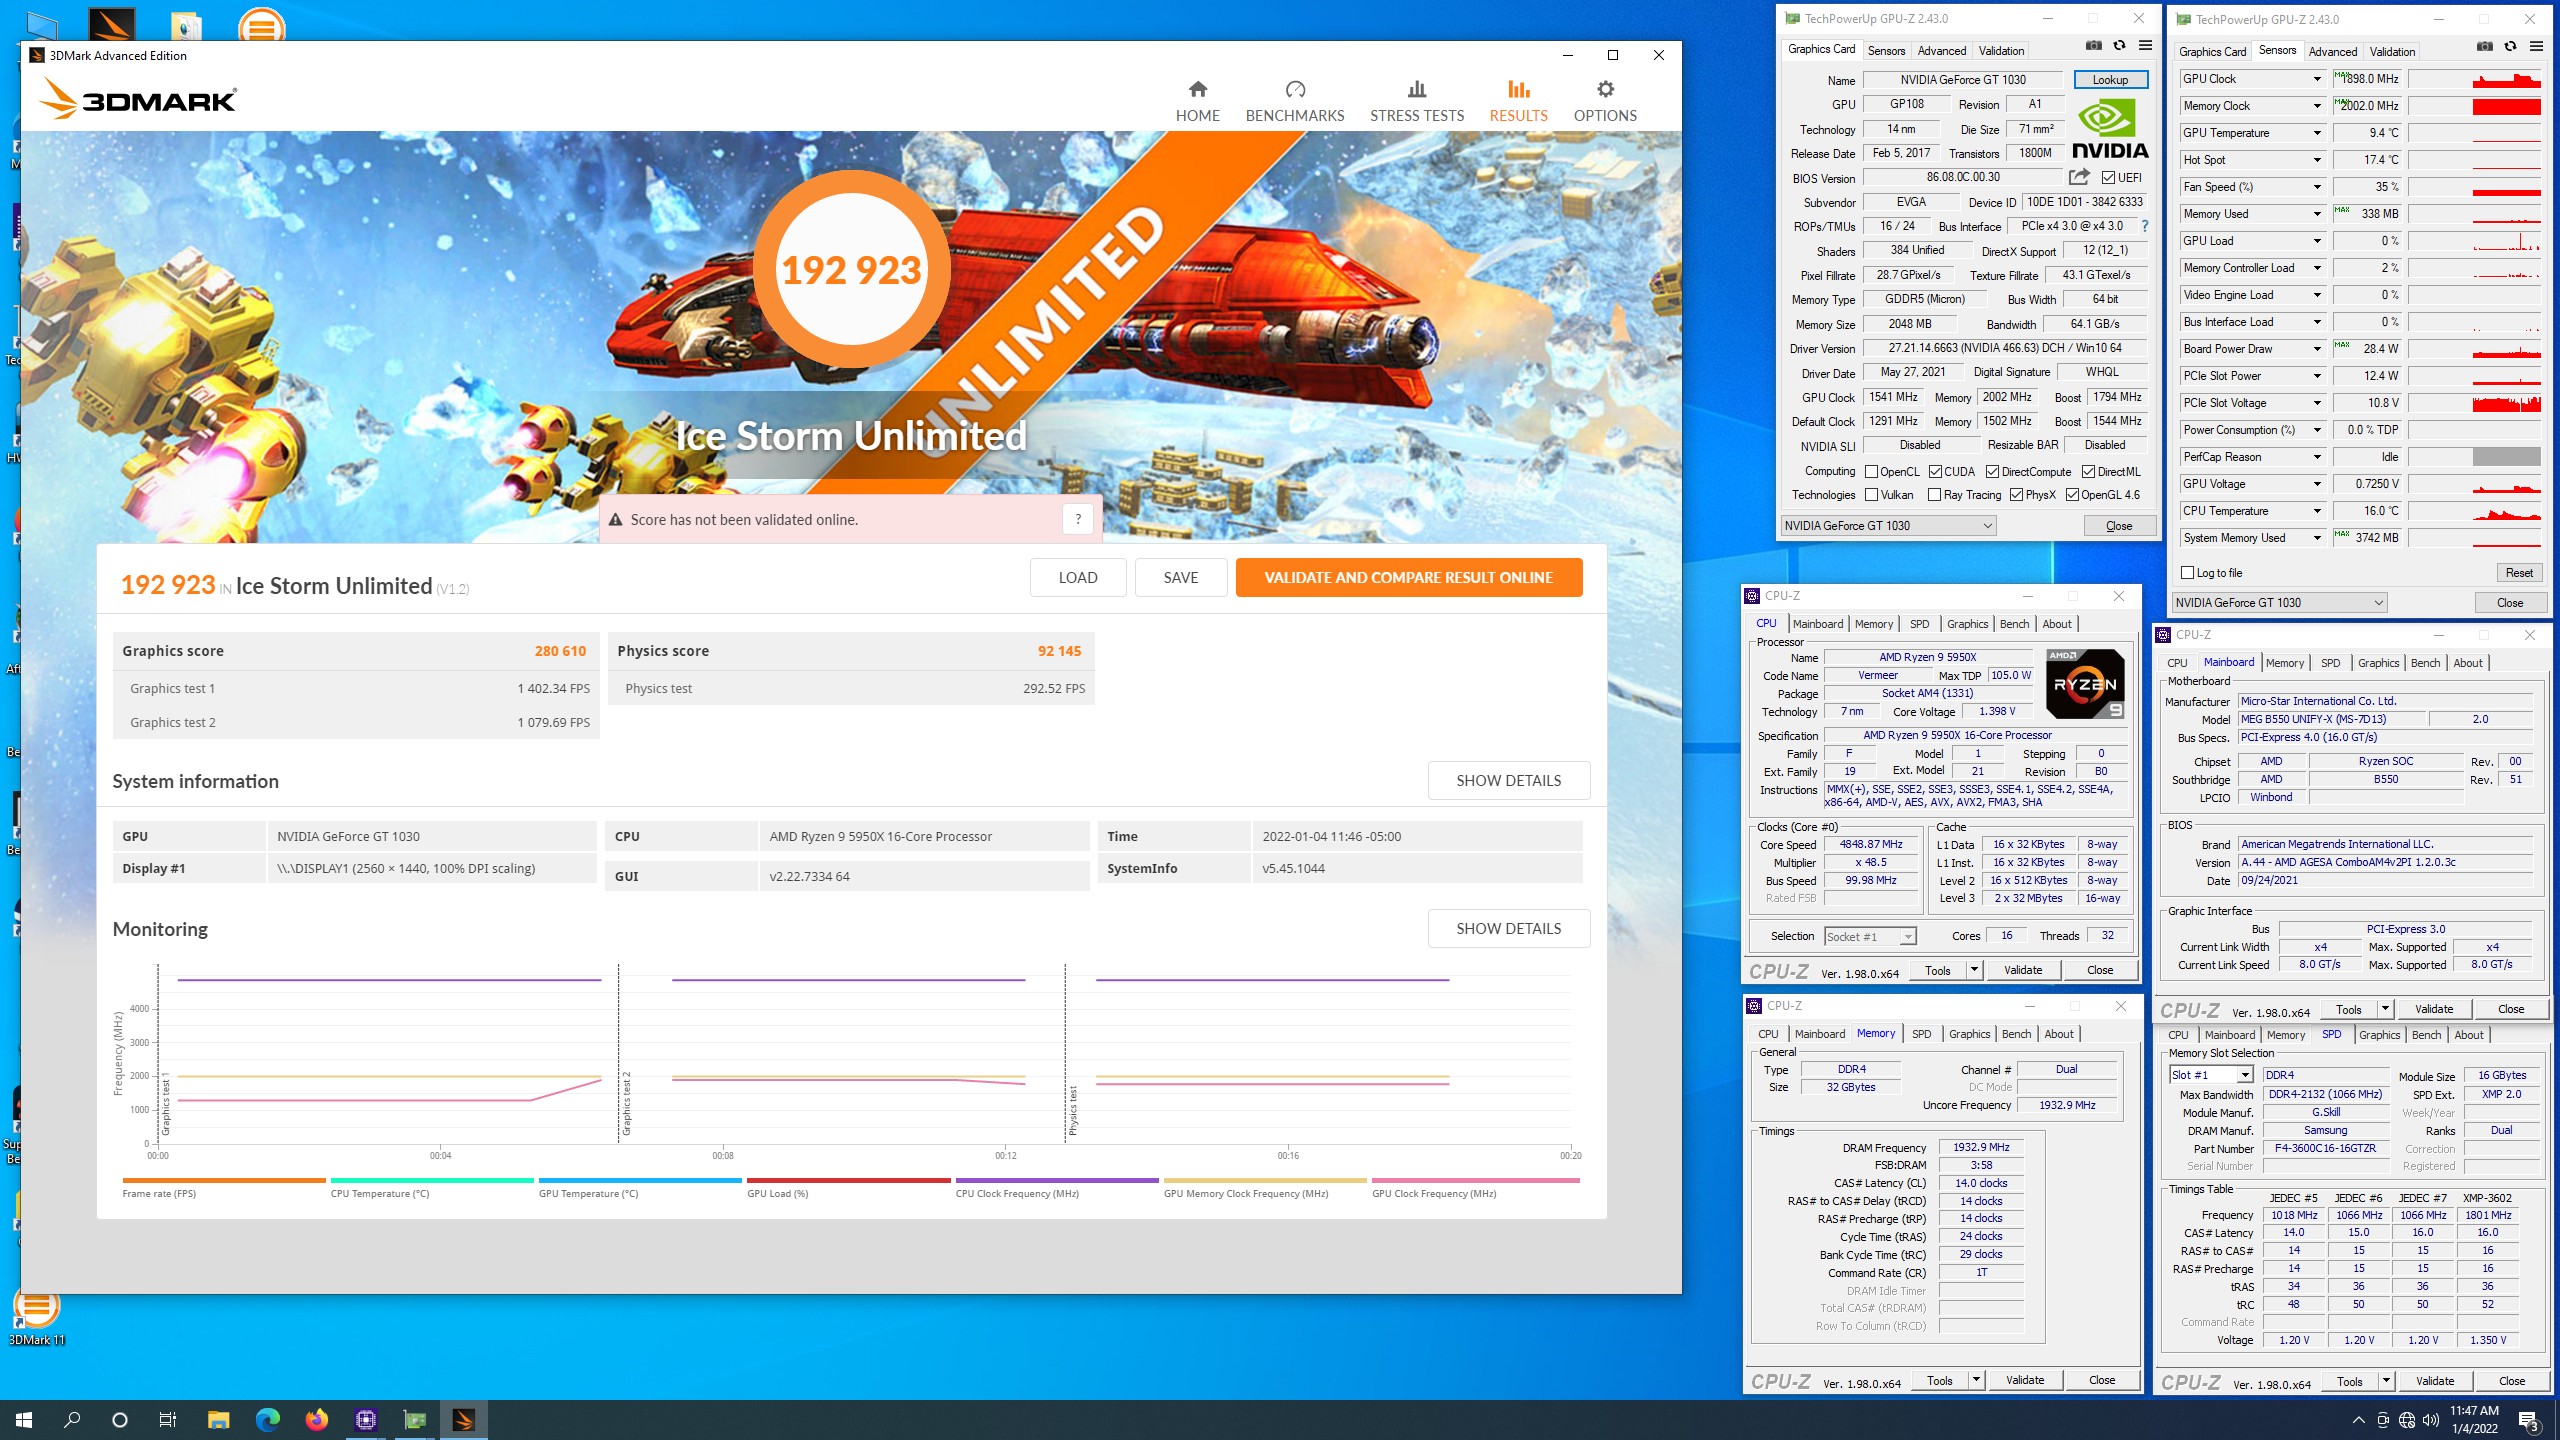Switch to Bench tab in CPU-Z CPU window
Viewport: 2560px width, 1440px height.
[x=2014, y=624]
